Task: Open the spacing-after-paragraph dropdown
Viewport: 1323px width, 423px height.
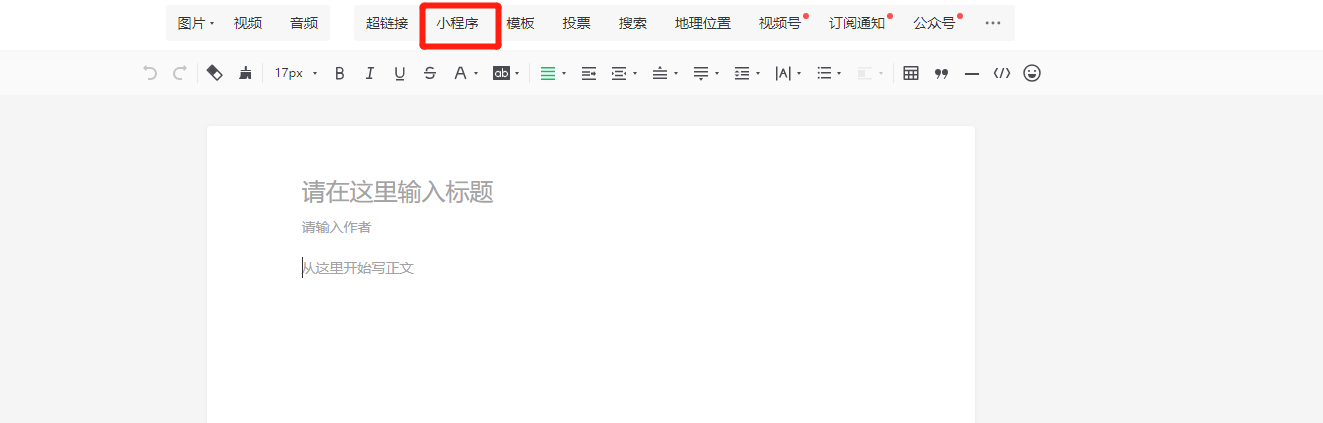Action: click(706, 73)
